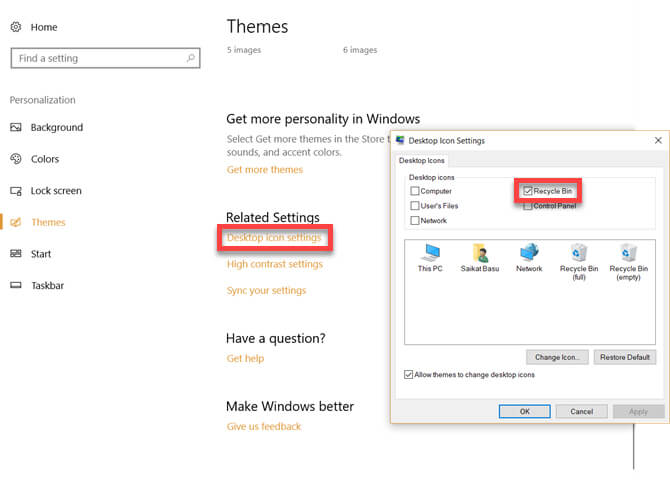Enable the User's Files checkbox
Screen dimensions: 670x480
pos(414,206)
